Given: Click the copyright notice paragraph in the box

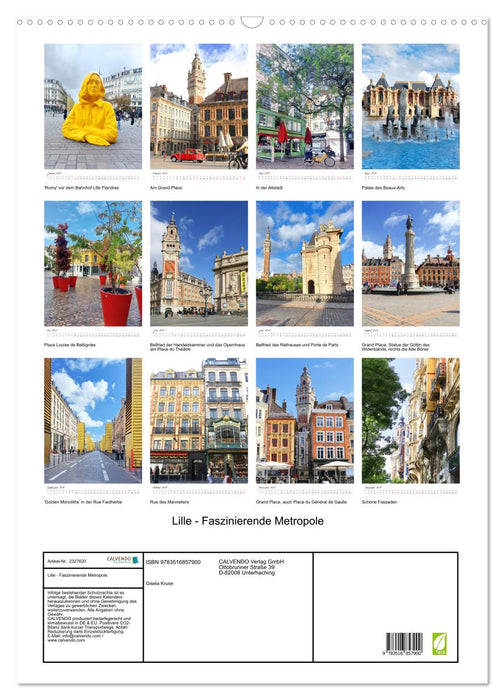Looking at the screenshot, I should 92,604.
